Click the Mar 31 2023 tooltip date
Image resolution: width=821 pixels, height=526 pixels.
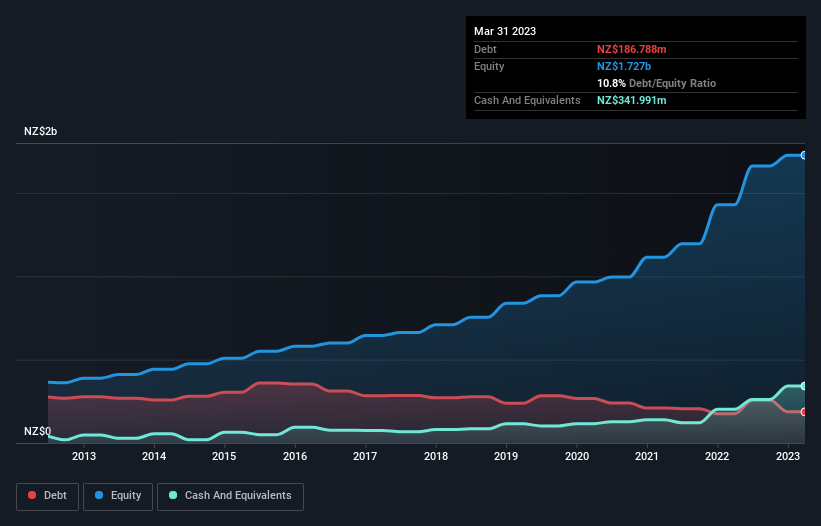(x=505, y=31)
